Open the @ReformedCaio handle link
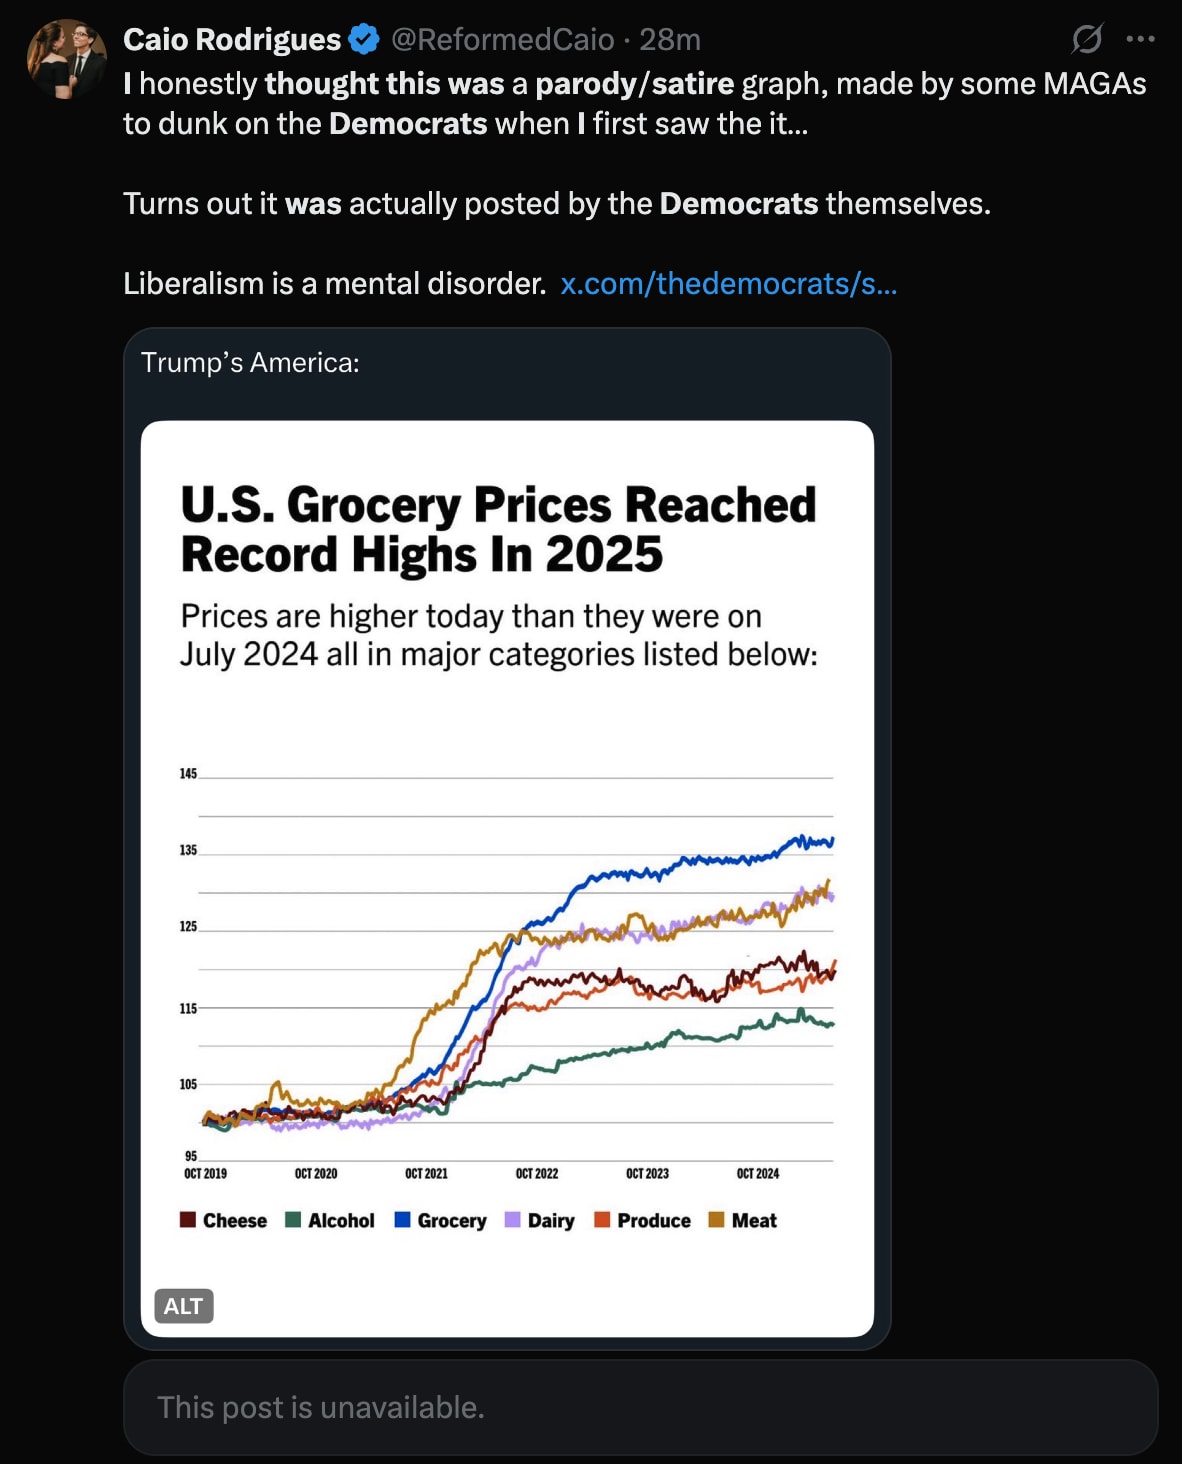The width and height of the screenshot is (1182, 1464). [x=502, y=39]
